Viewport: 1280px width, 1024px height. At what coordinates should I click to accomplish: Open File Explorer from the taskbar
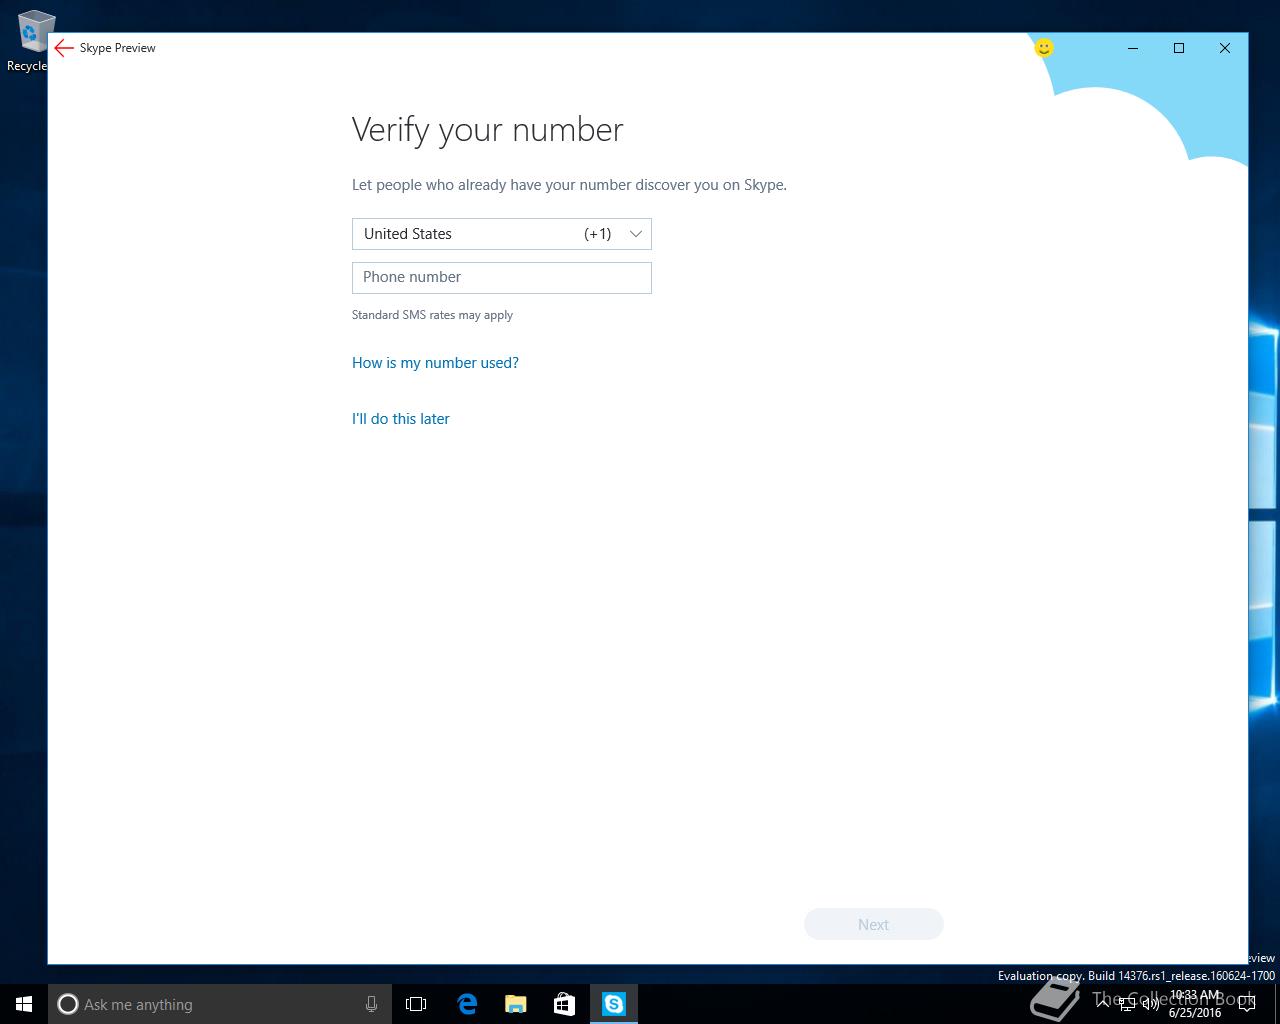click(516, 1004)
